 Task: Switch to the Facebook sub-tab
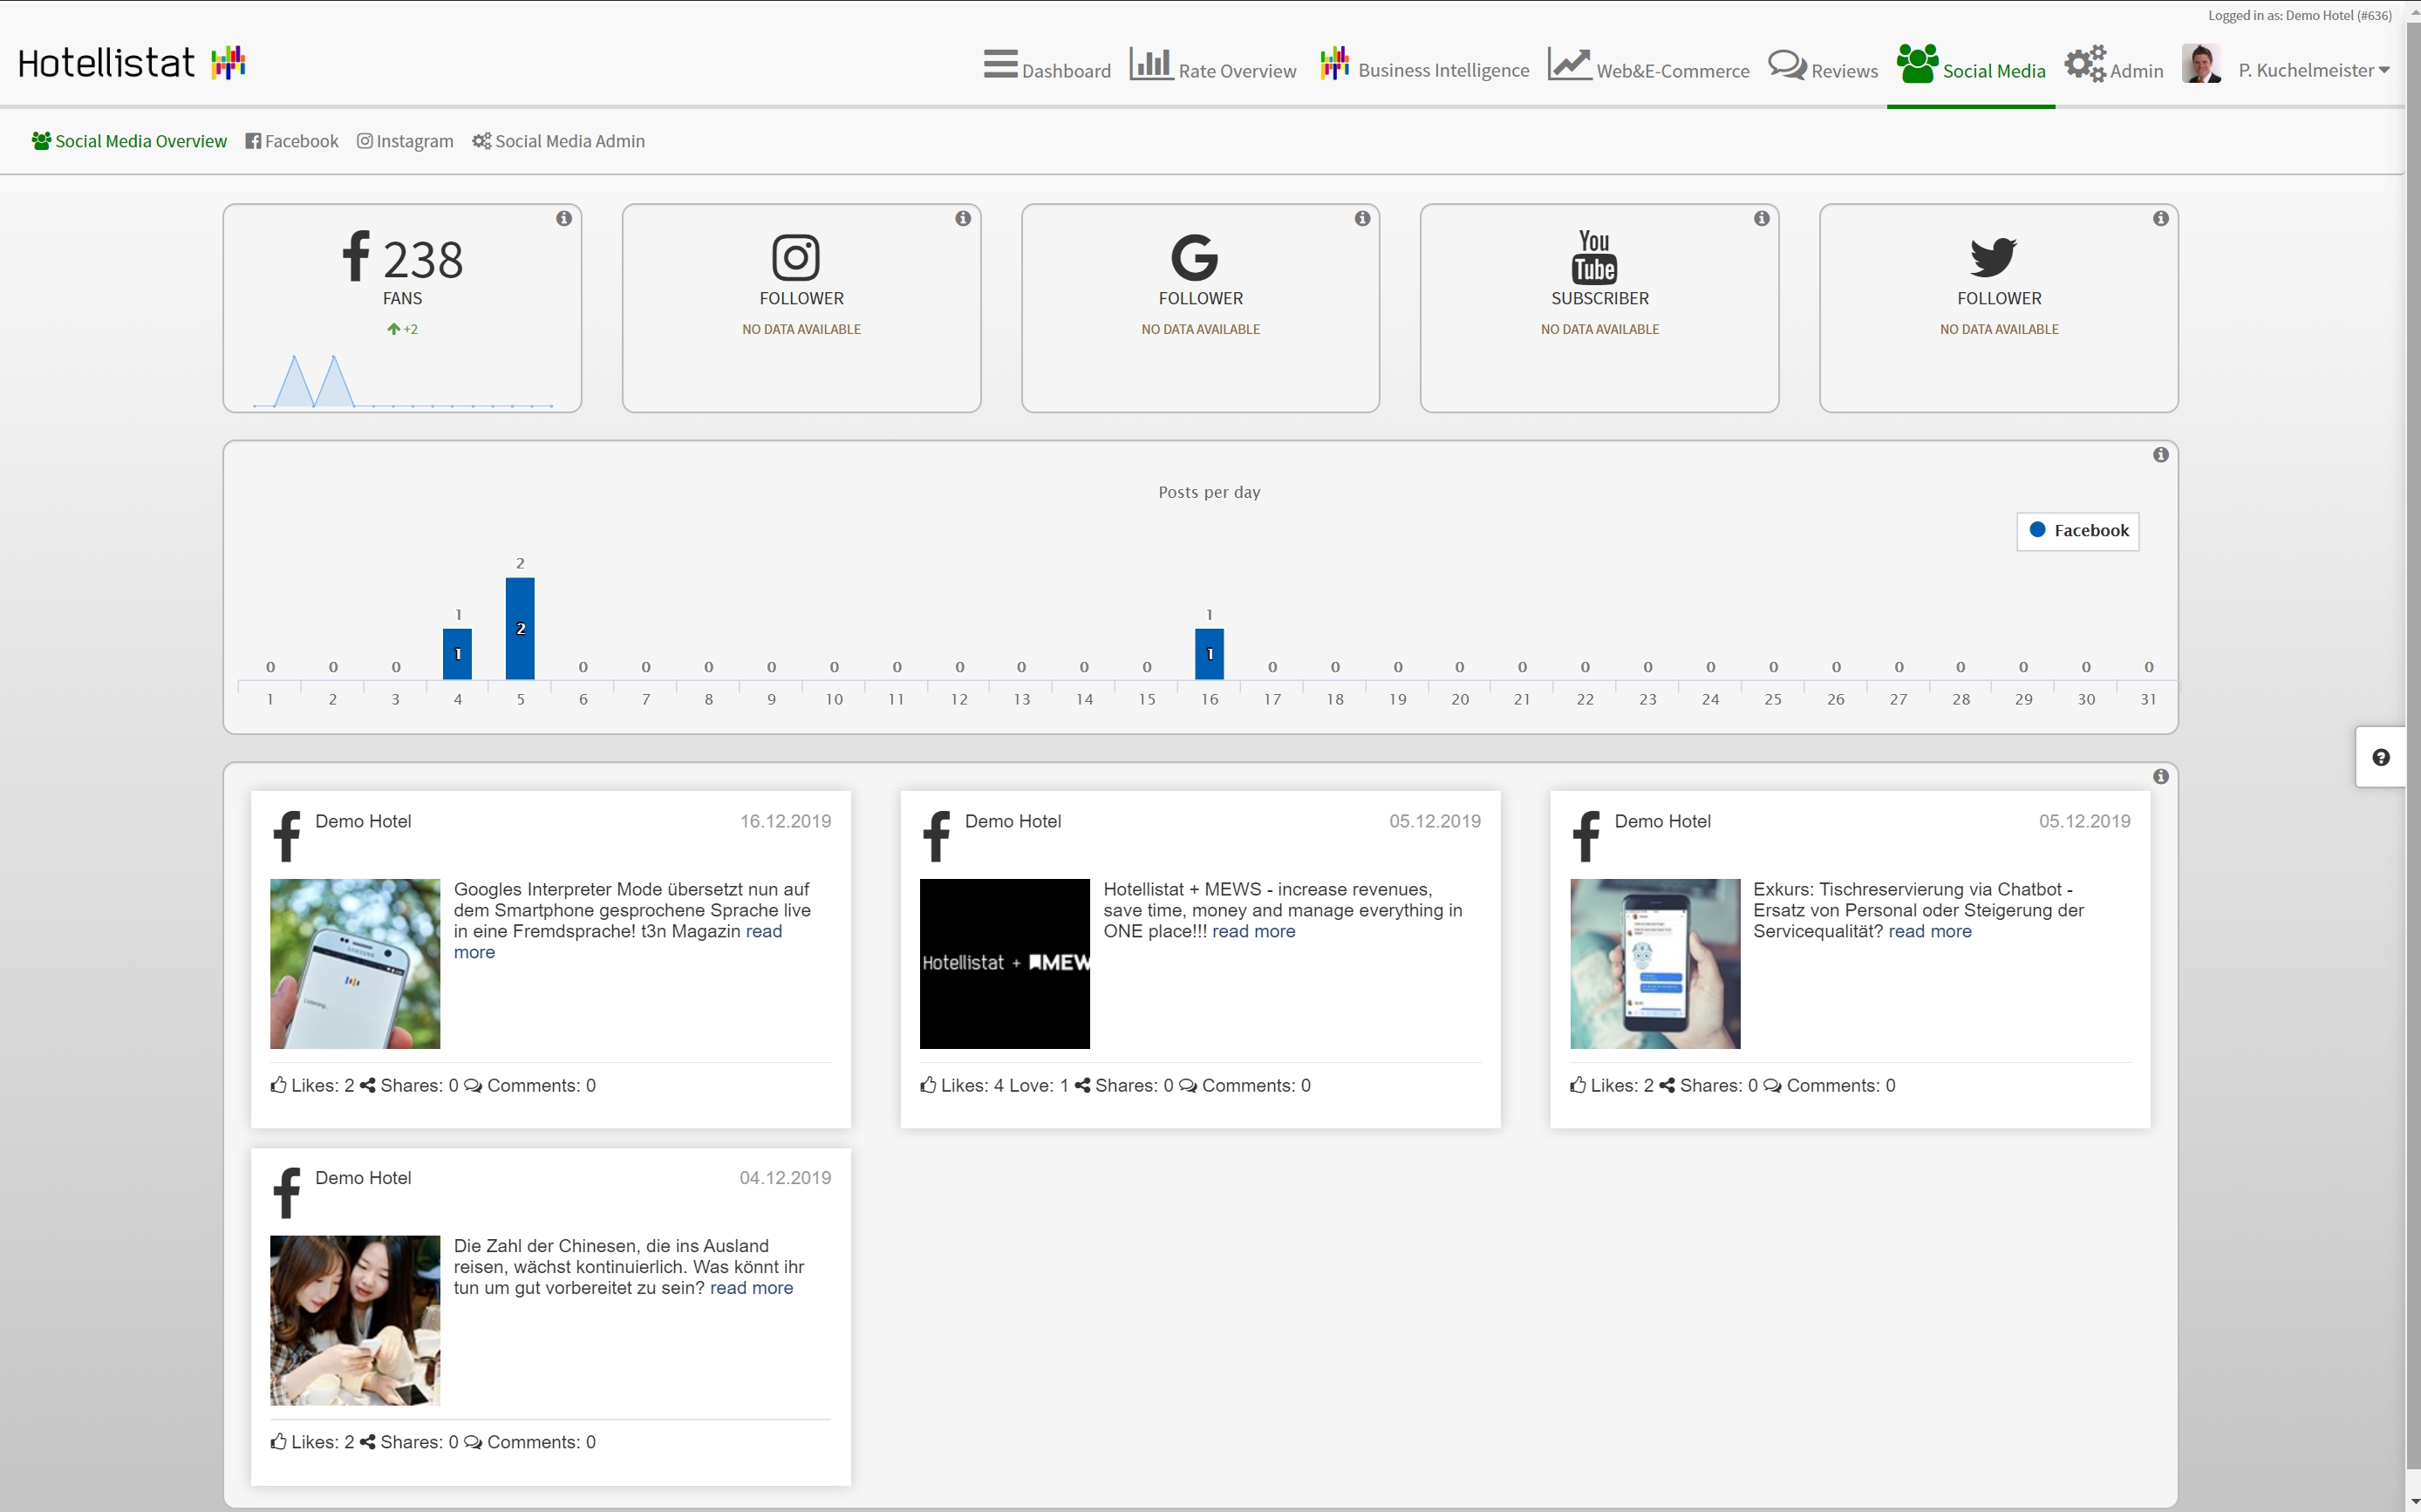(292, 141)
